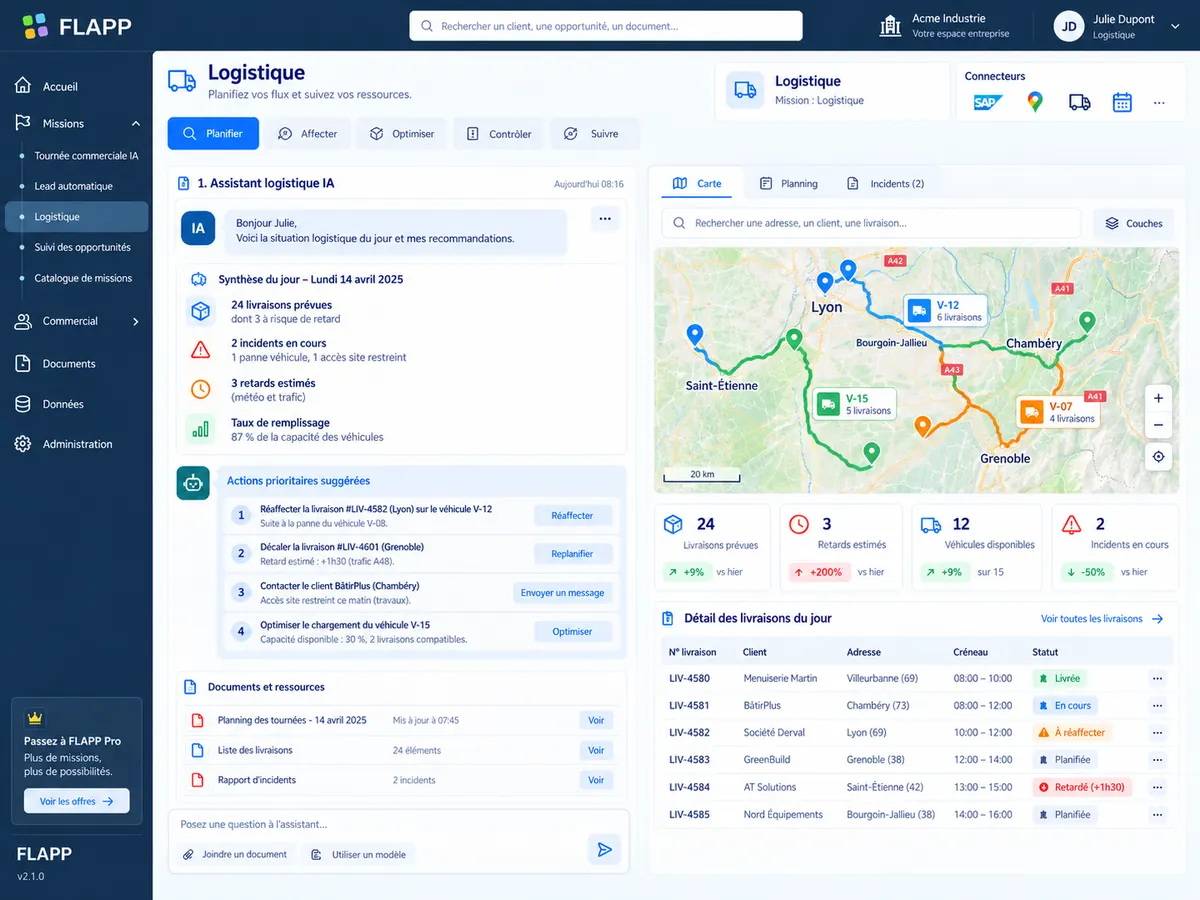The height and width of the screenshot is (900, 1200).
Task: Select the Optimiser toolbar step
Action: (x=403, y=134)
